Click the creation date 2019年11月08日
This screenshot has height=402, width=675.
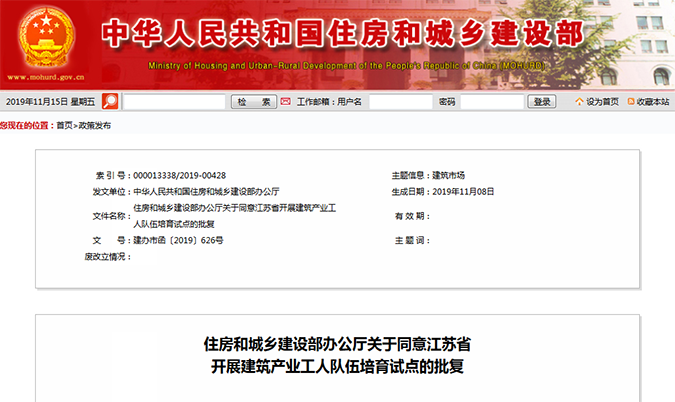point(463,192)
